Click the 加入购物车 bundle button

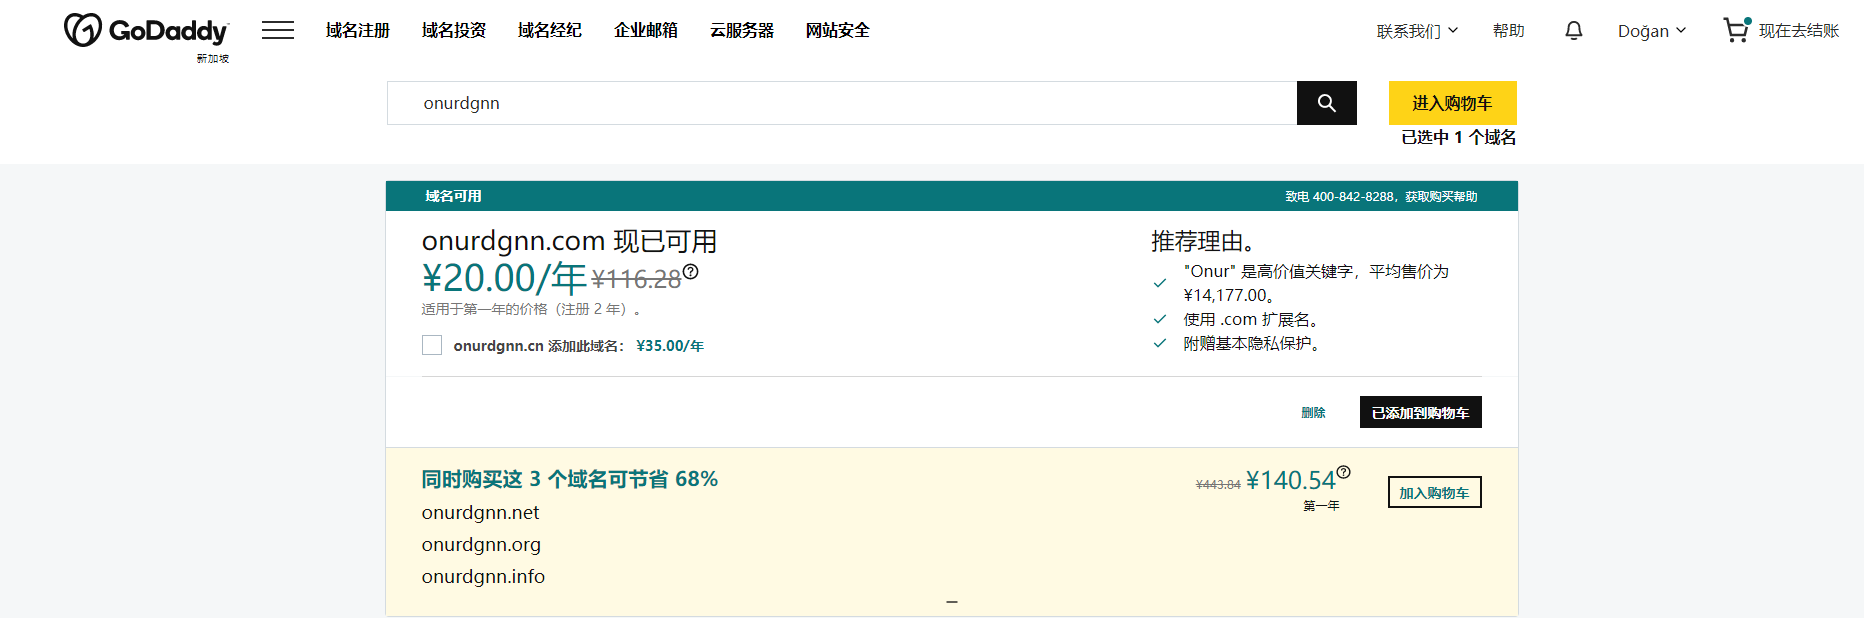(x=1434, y=492)
